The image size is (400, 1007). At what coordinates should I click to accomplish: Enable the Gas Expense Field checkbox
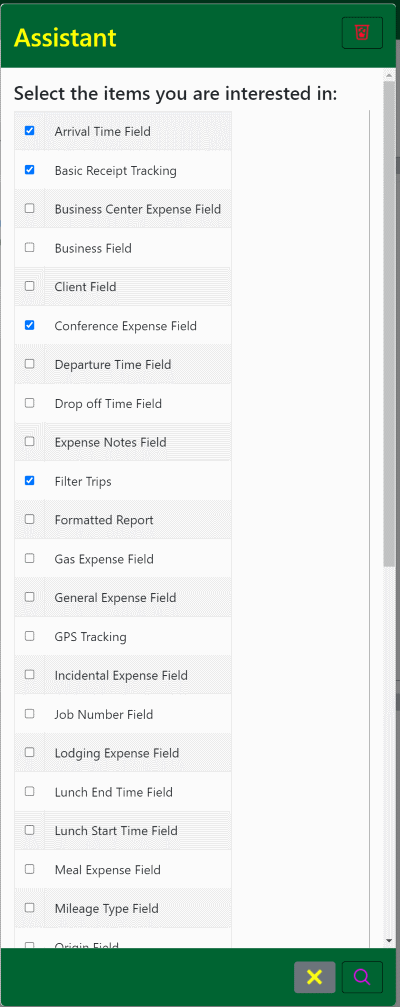pos(30,558)
